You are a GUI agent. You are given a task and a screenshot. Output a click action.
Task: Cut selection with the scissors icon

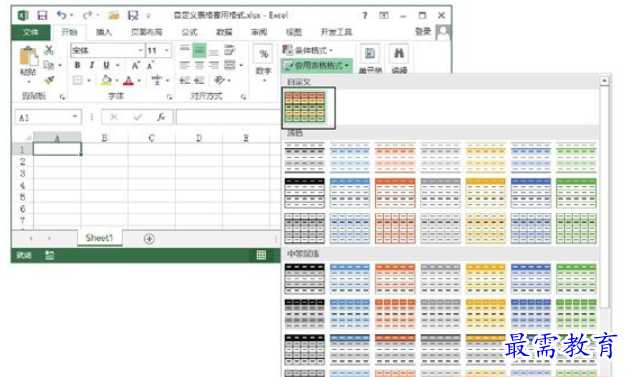tap(49, 50)
